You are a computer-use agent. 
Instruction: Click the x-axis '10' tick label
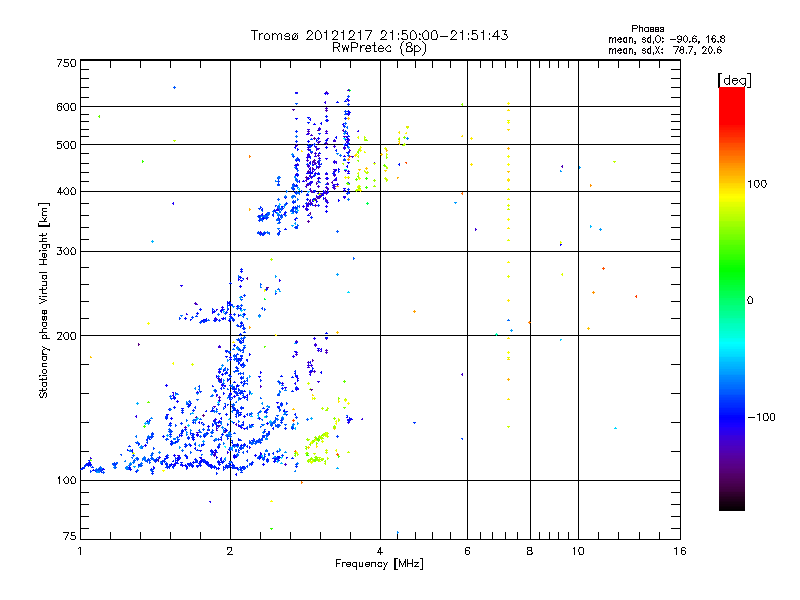(578, 551)
